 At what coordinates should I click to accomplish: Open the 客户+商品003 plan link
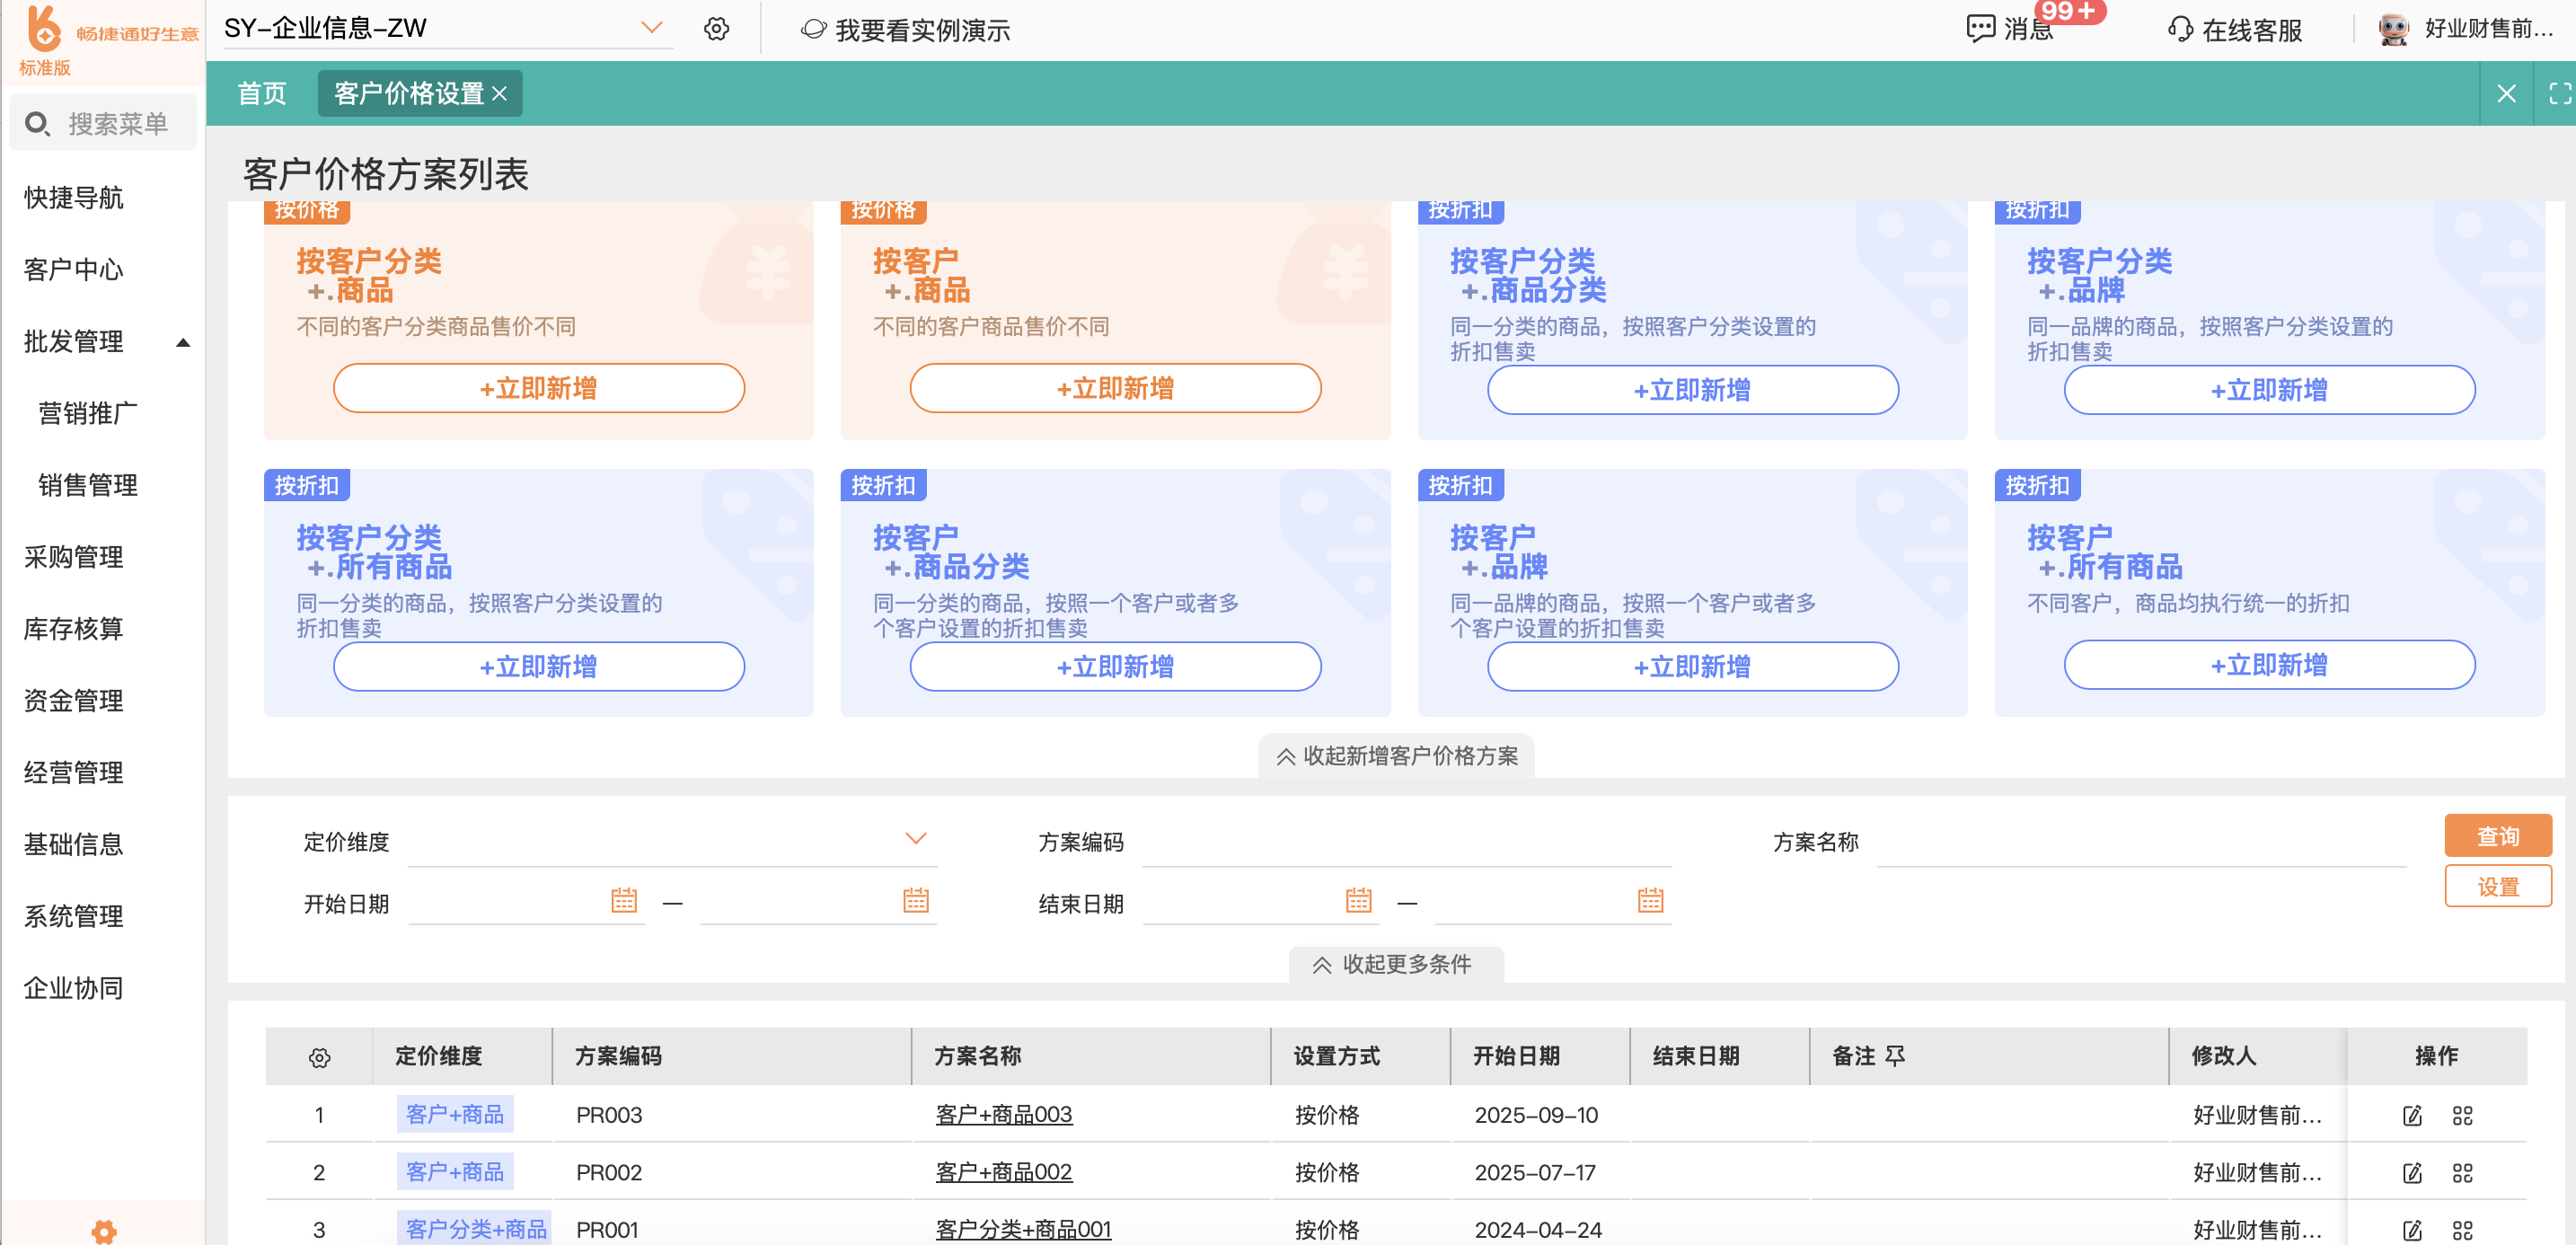1003,1114
